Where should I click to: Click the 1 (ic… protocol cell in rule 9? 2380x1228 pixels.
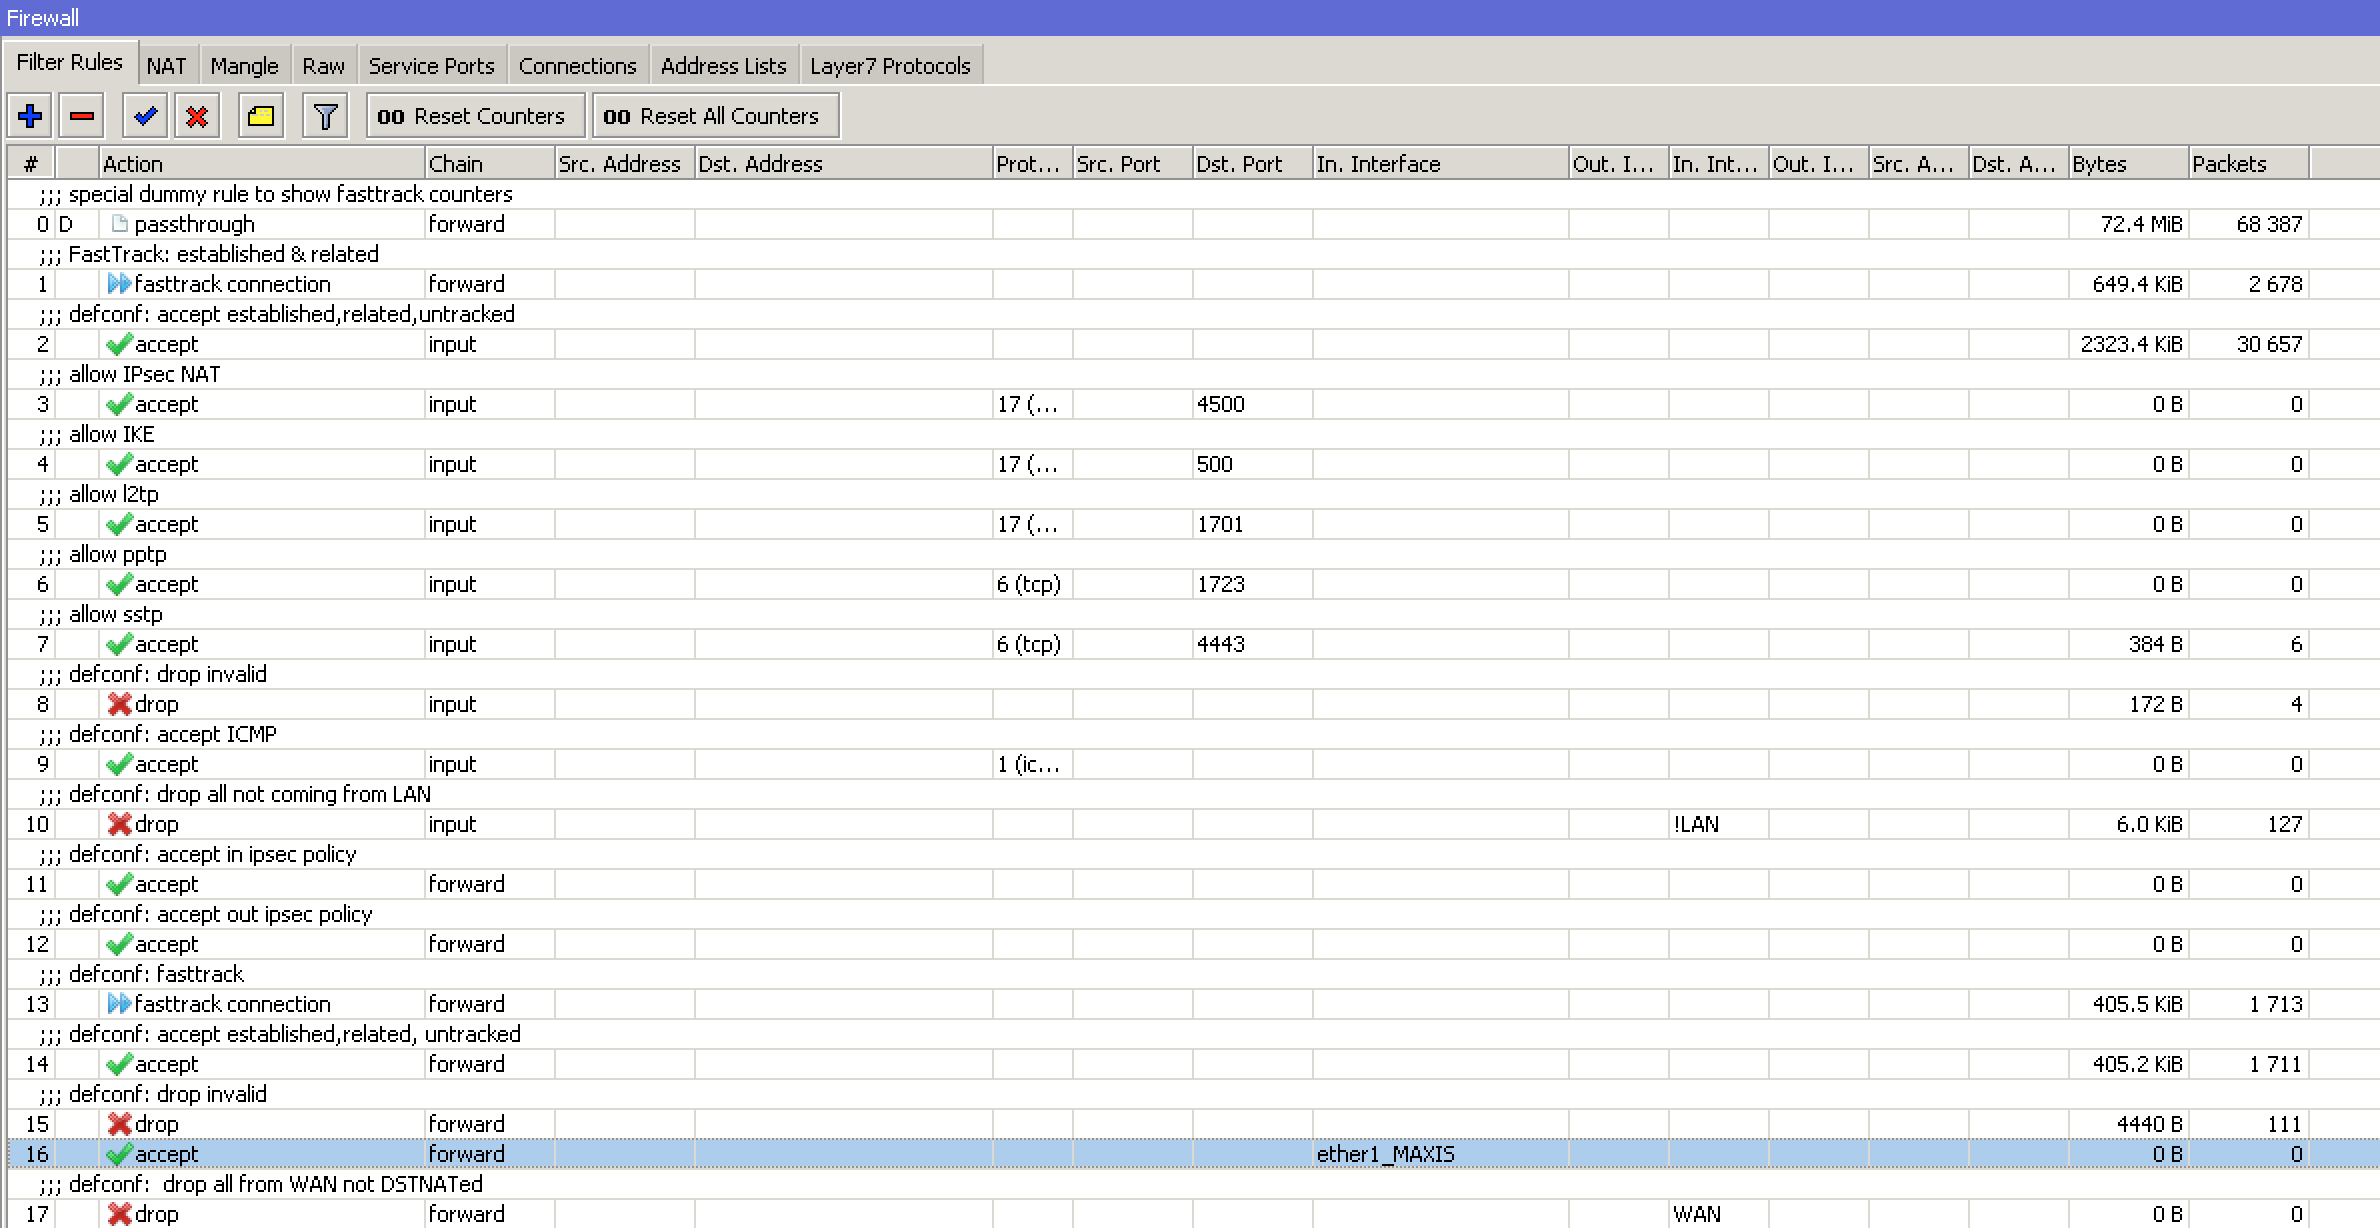pos(1032,764)
